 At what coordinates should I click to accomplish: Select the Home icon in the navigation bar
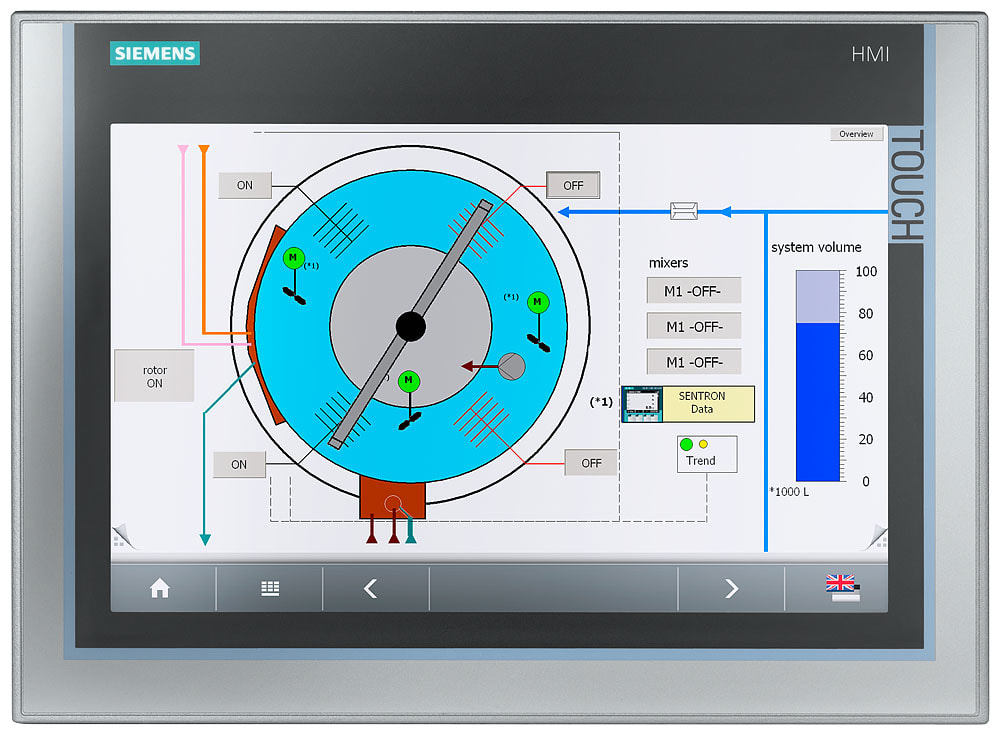(x=160, y=589)
